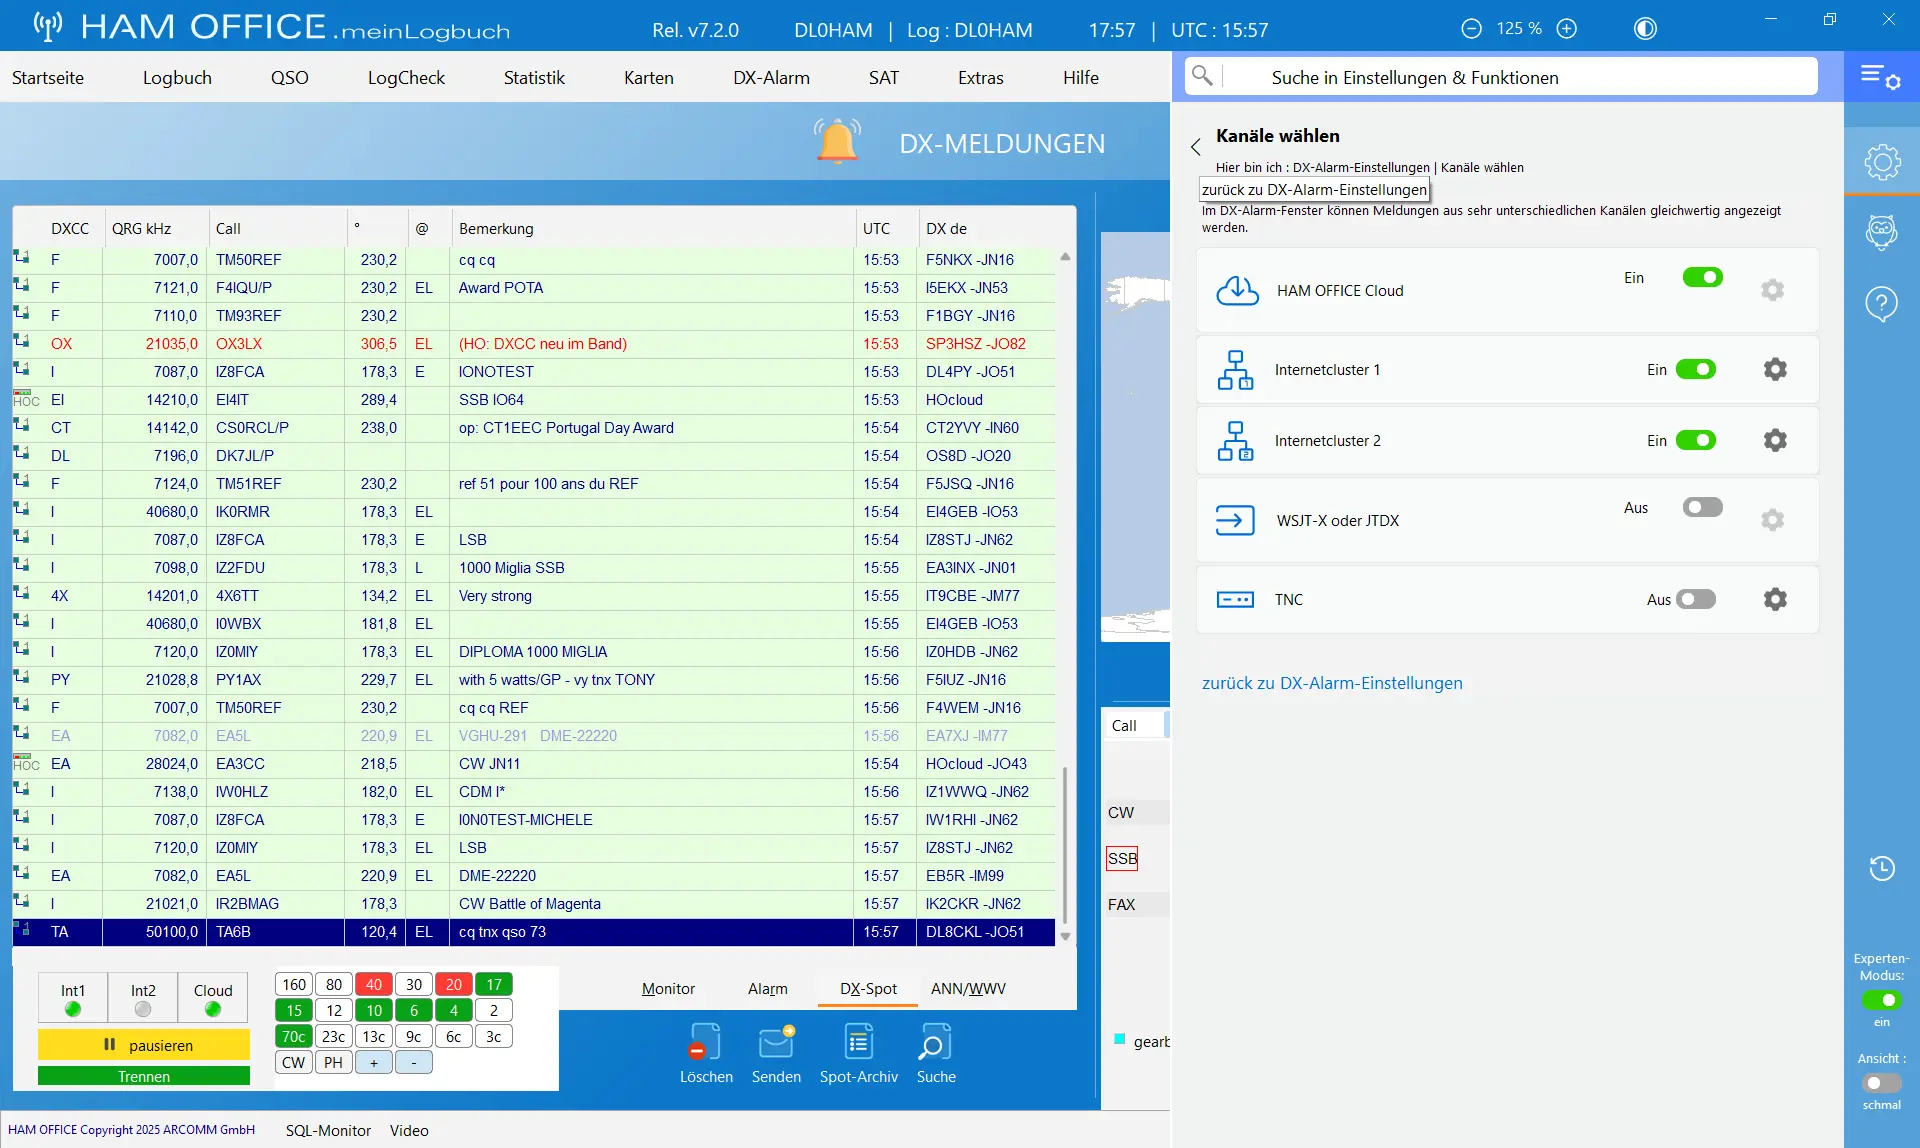The width and height of the screenshot is (1920, 1148).
Task: Toggle the 17 band filter button
Action: [493, 984]
